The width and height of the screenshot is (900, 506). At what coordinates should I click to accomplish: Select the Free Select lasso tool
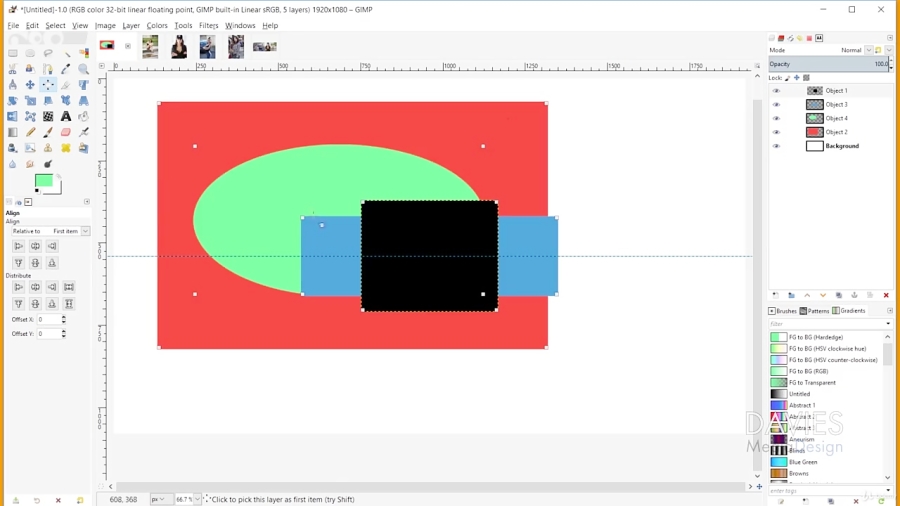point(48,53)
